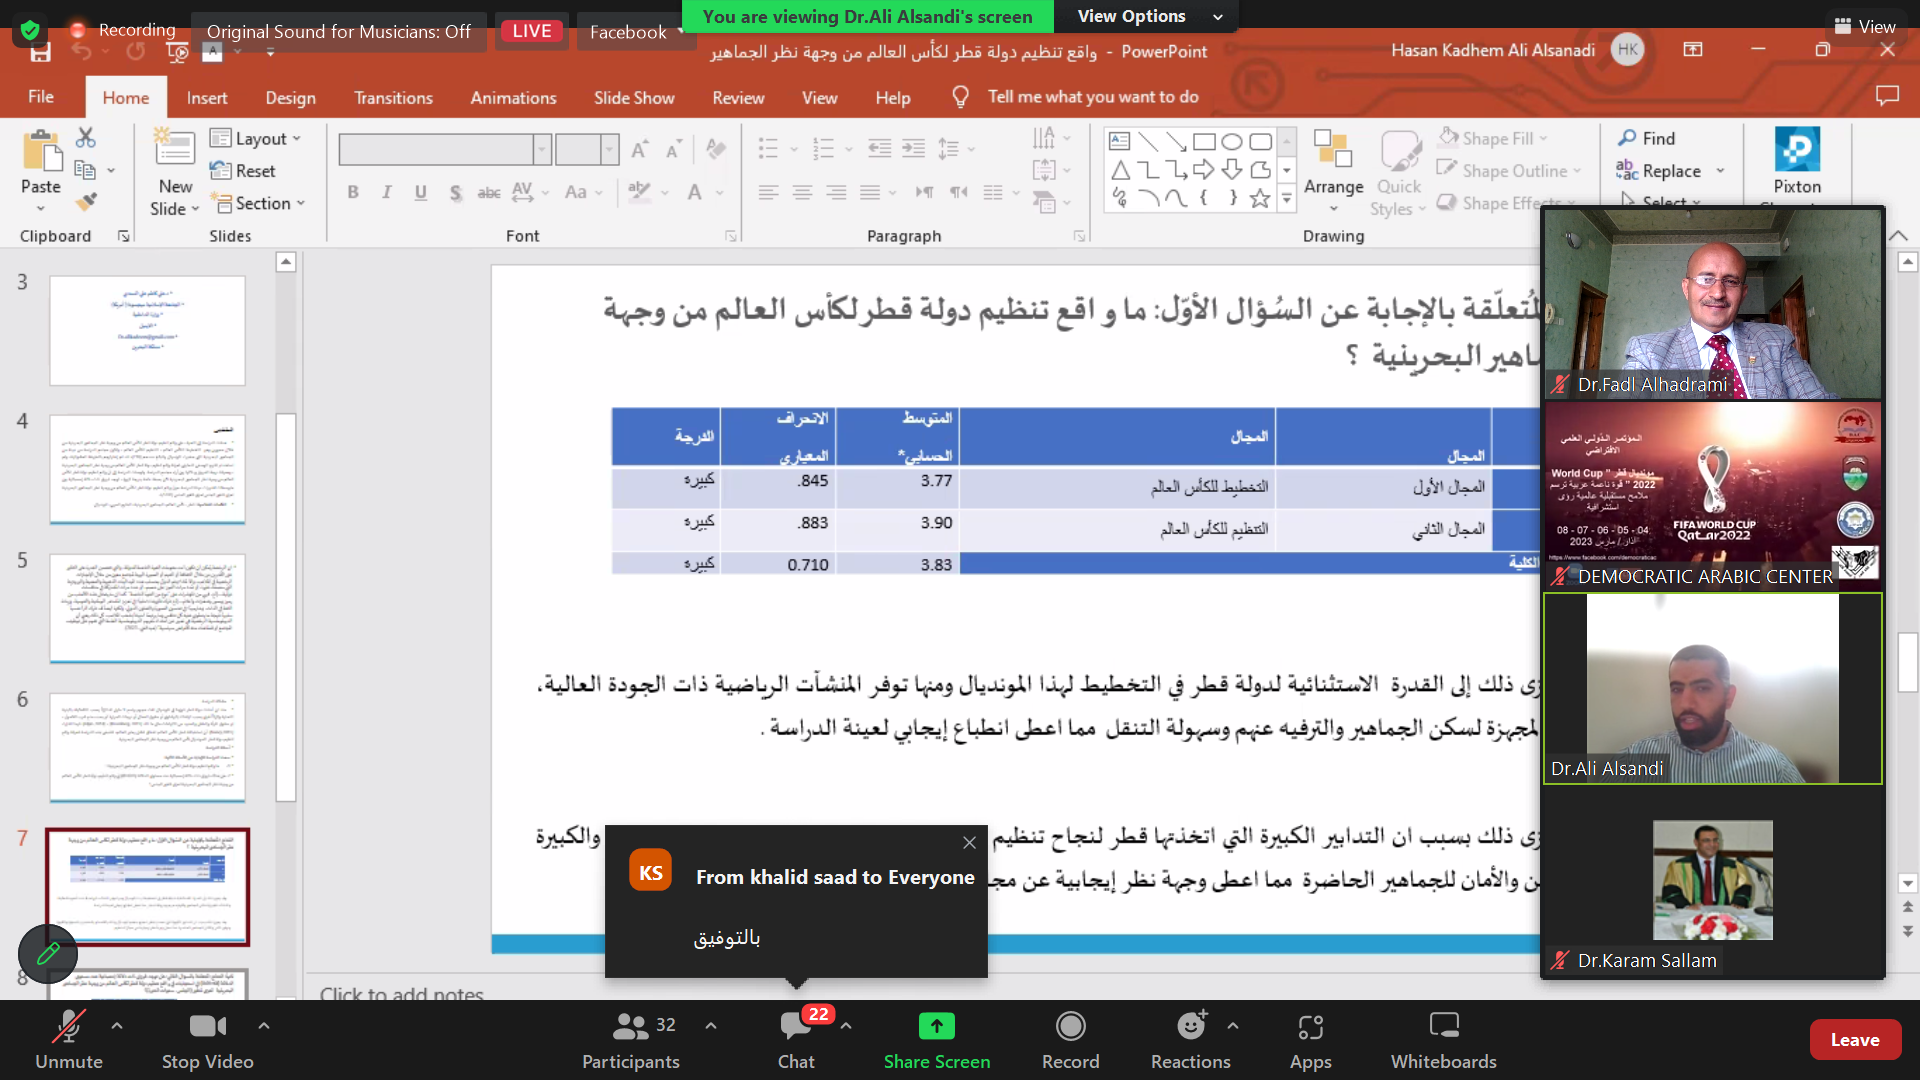Screen dimensions: 1920x1080
Task: Open the Reactions smiley icon
Action: 1190,1026
